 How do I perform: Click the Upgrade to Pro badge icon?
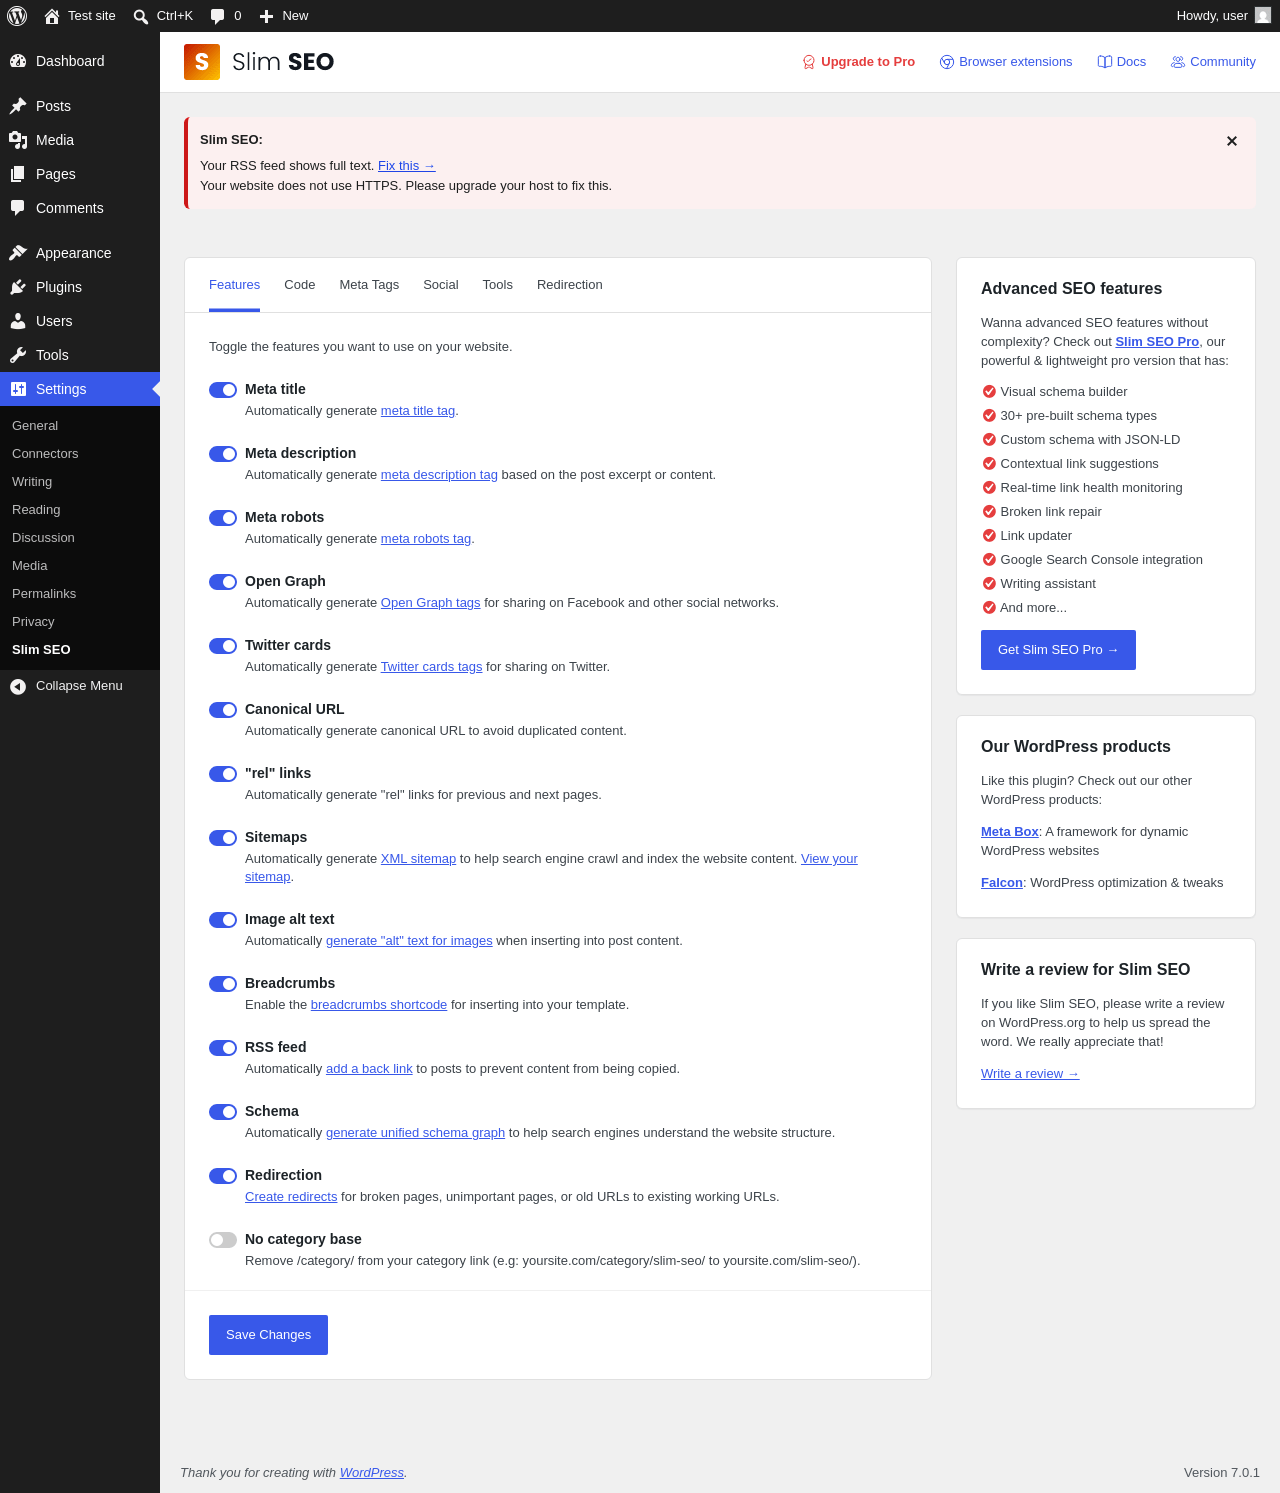point(809,62)
